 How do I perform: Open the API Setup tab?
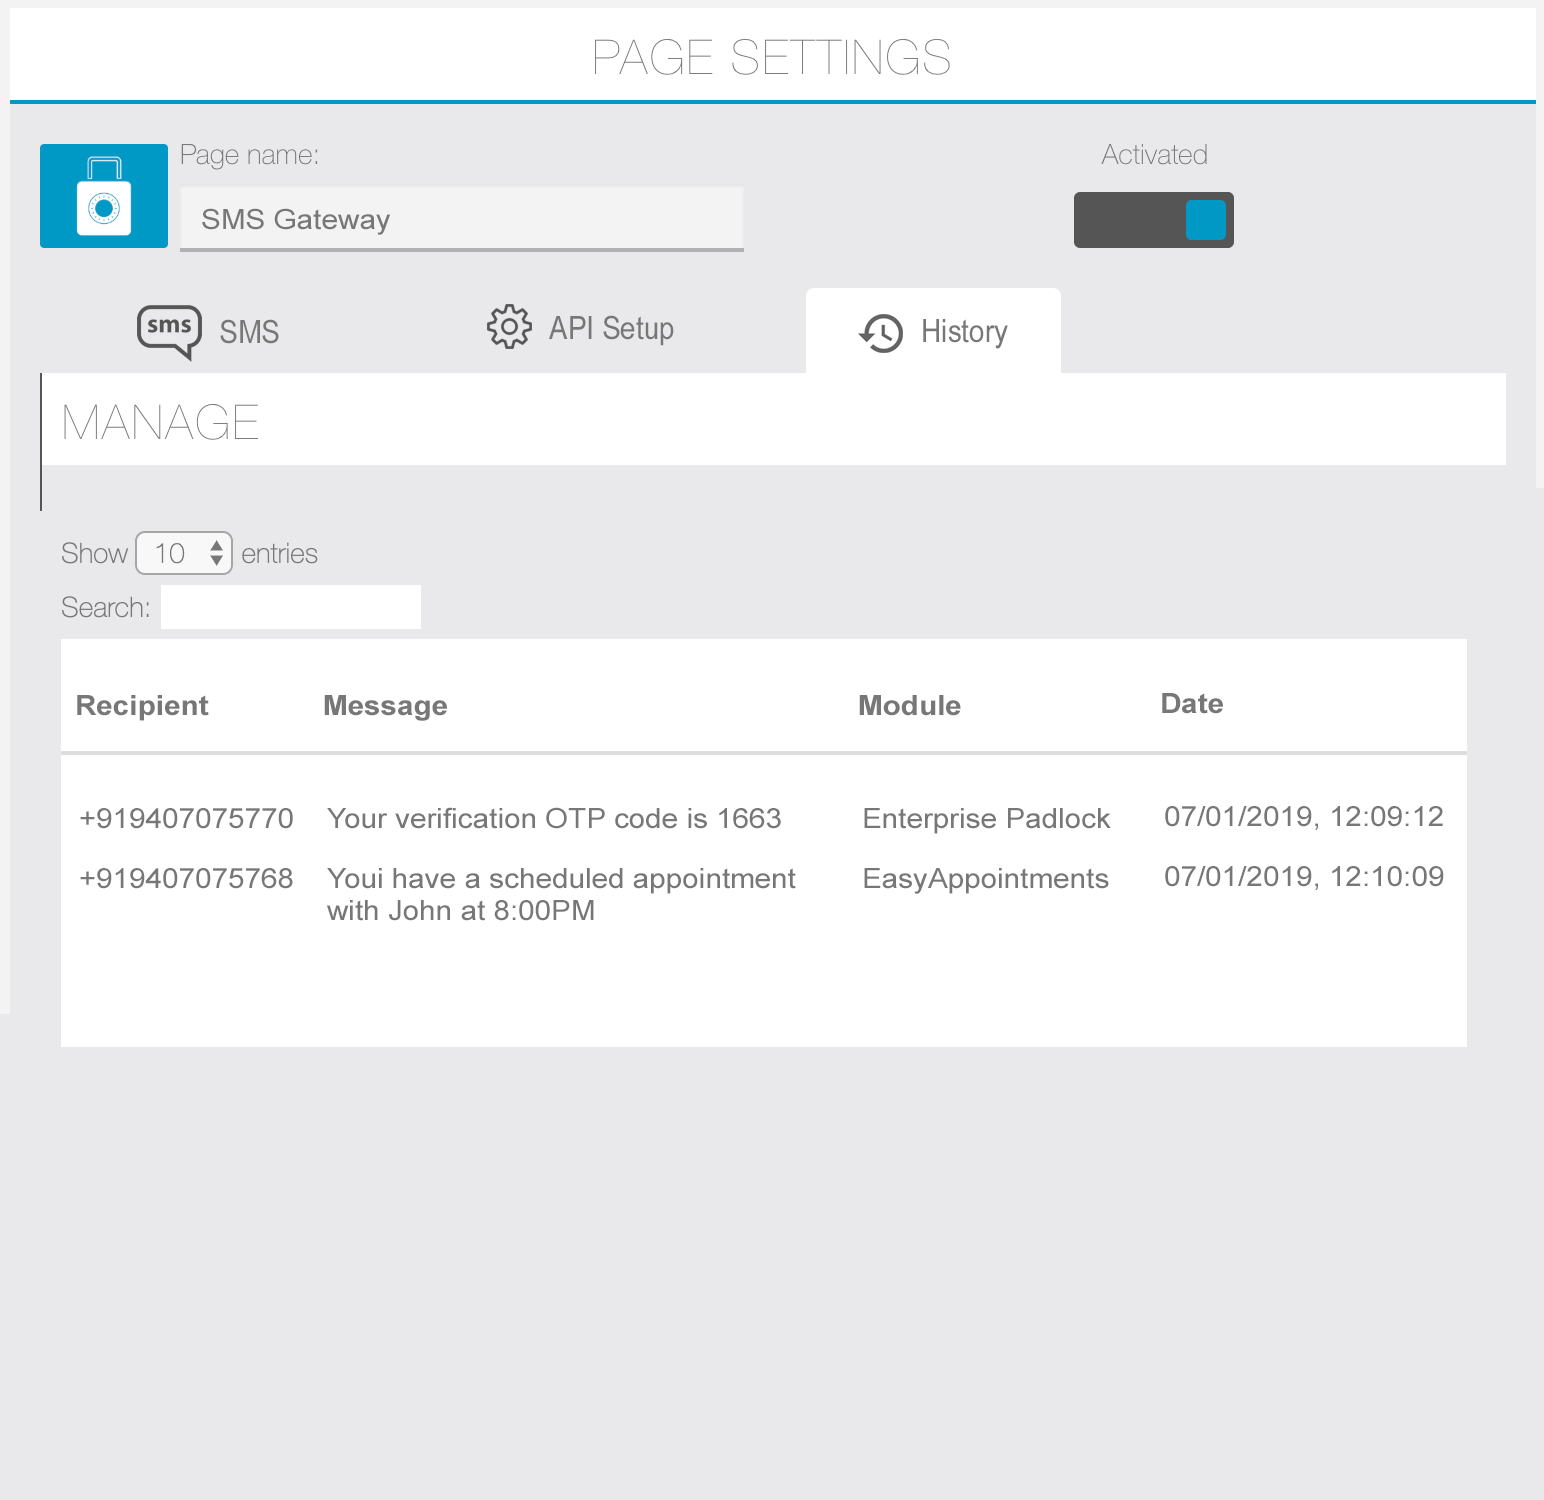[x=580, y=328]
